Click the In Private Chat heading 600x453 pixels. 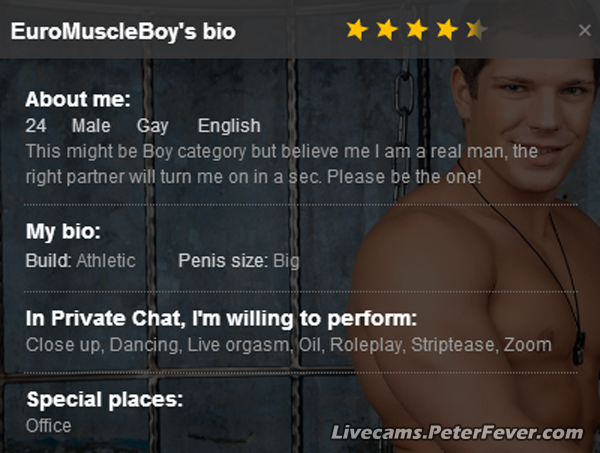coord(221,320)
